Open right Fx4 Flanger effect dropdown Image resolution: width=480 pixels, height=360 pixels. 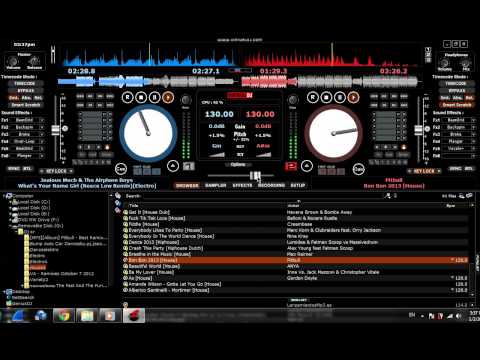click(473, 141)
